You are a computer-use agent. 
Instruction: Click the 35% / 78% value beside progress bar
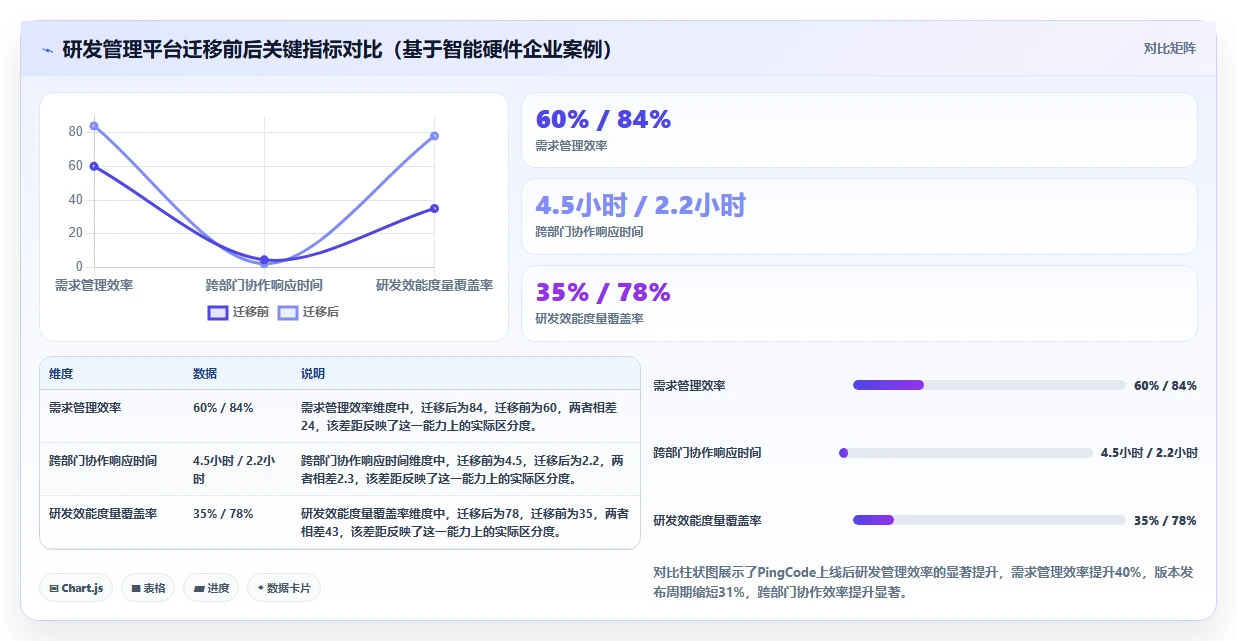(1165, 521)
